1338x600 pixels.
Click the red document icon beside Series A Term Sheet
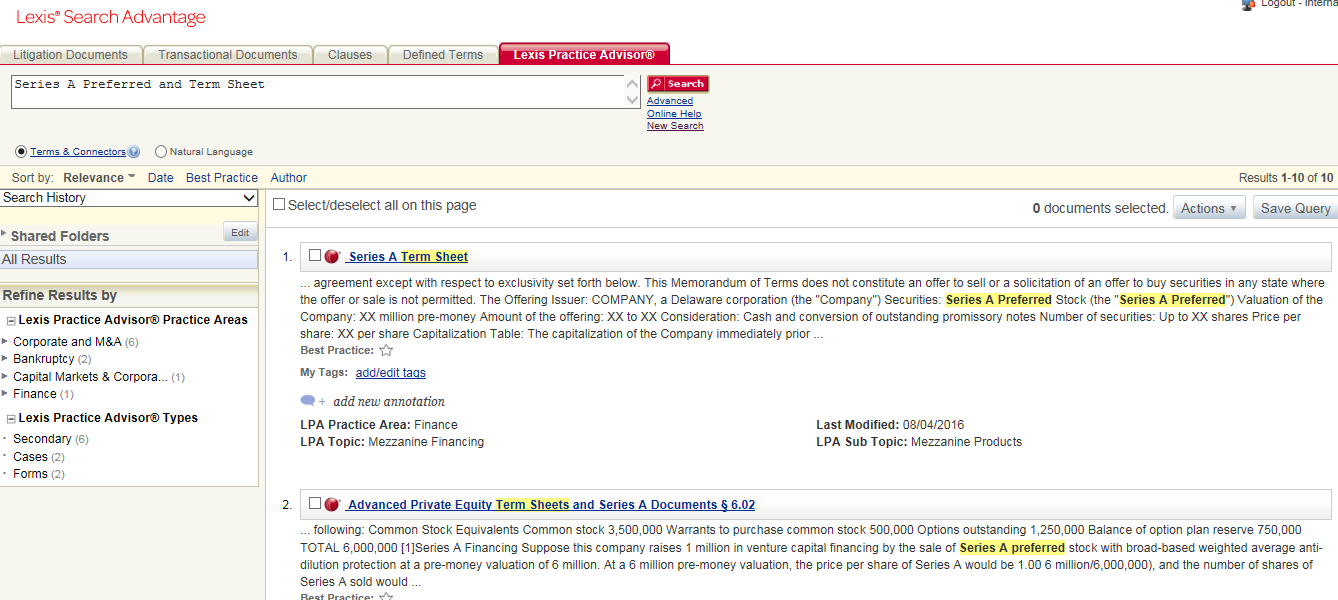coord(332,256)
